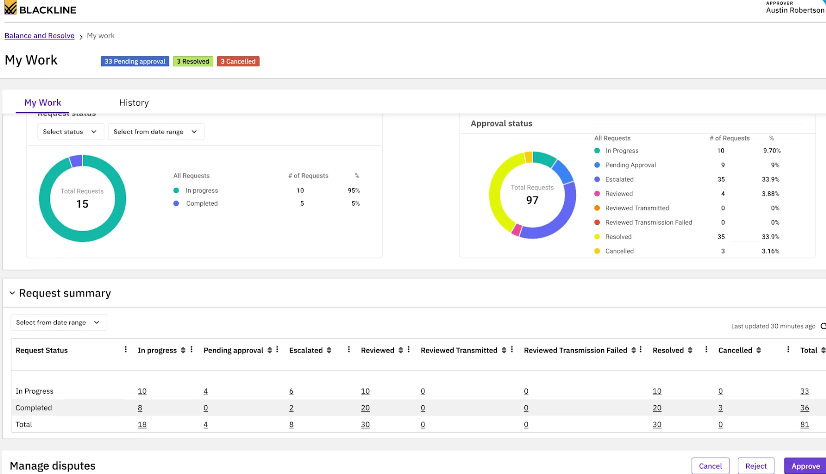This screenshot has height=474, width=826.
Task: Open Escalated column kebab menu
Action: [x=349, y=350]
